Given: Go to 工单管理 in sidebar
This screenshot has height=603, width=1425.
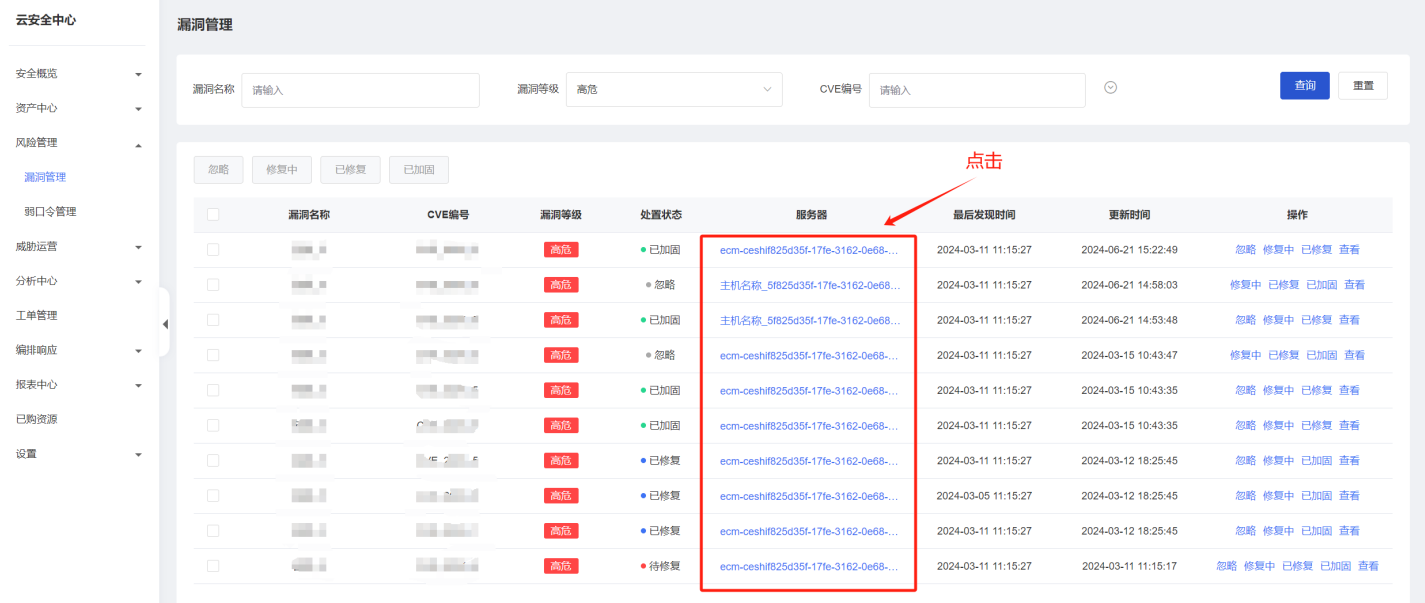Looking at the screenshot, I should (x=36, y=316).
